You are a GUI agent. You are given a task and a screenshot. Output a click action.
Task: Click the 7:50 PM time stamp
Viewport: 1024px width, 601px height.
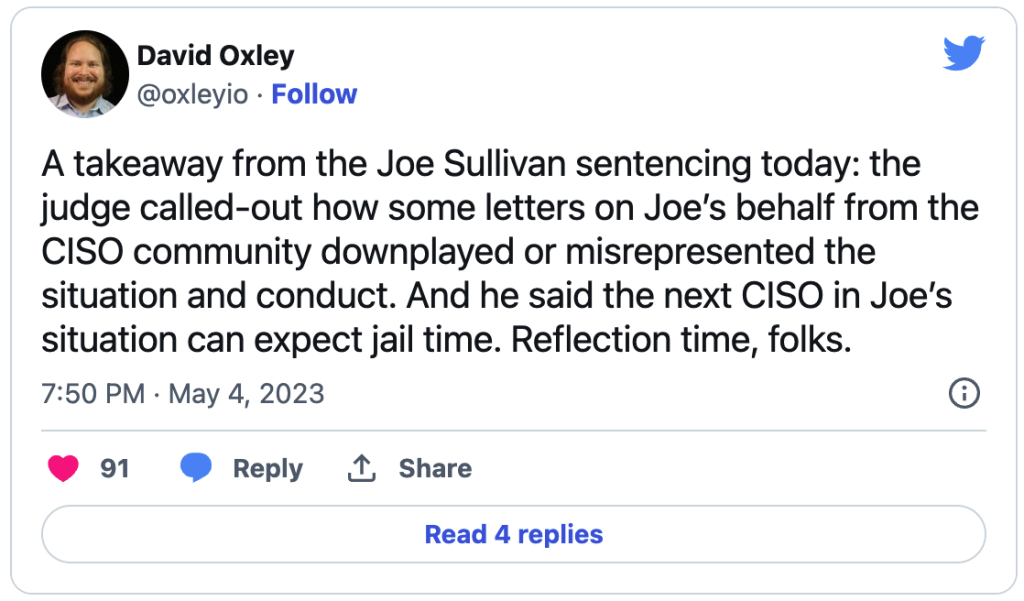click(93, 393)
